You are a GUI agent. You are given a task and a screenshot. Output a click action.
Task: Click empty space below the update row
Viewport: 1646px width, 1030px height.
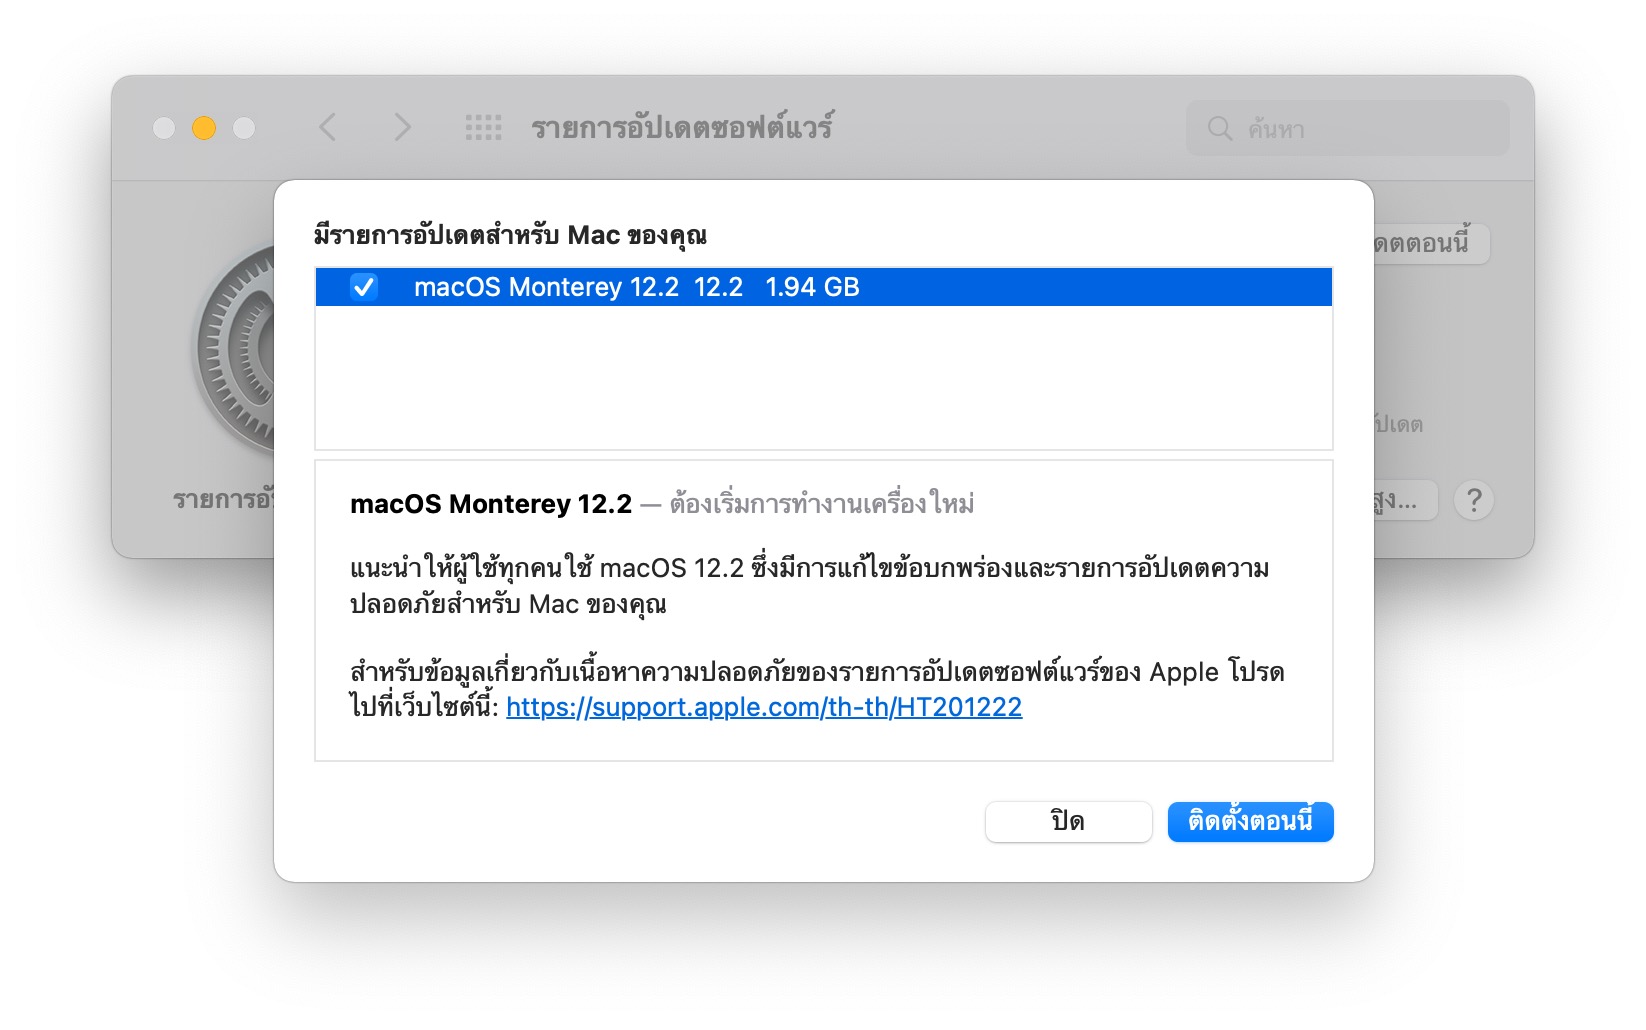point(823,378)
